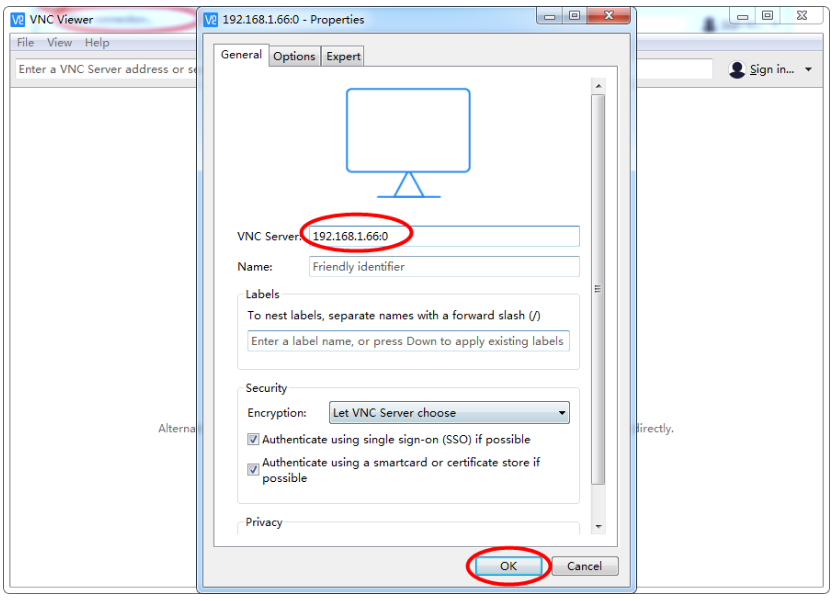837x601 pixels.
Task: Close the VNC Viewer main window
Action: (x=802, y=17)
